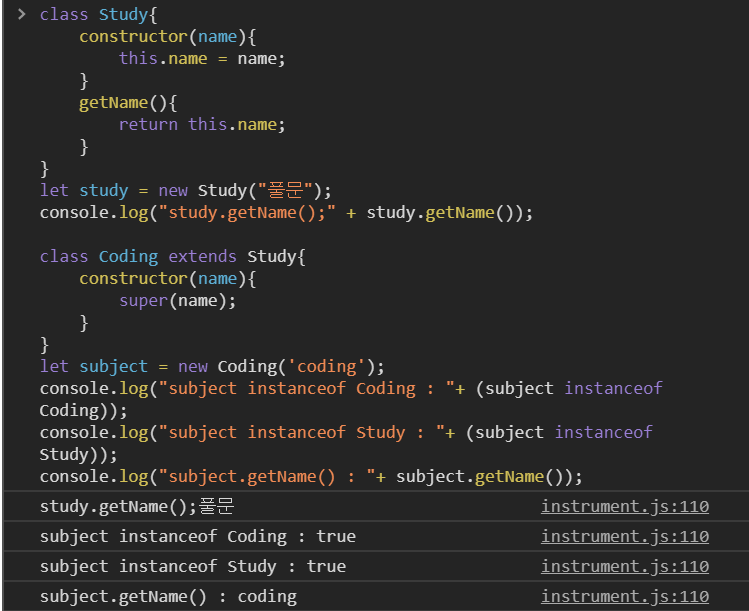Click the console.log("study.getName();" ...) code line

286,213
